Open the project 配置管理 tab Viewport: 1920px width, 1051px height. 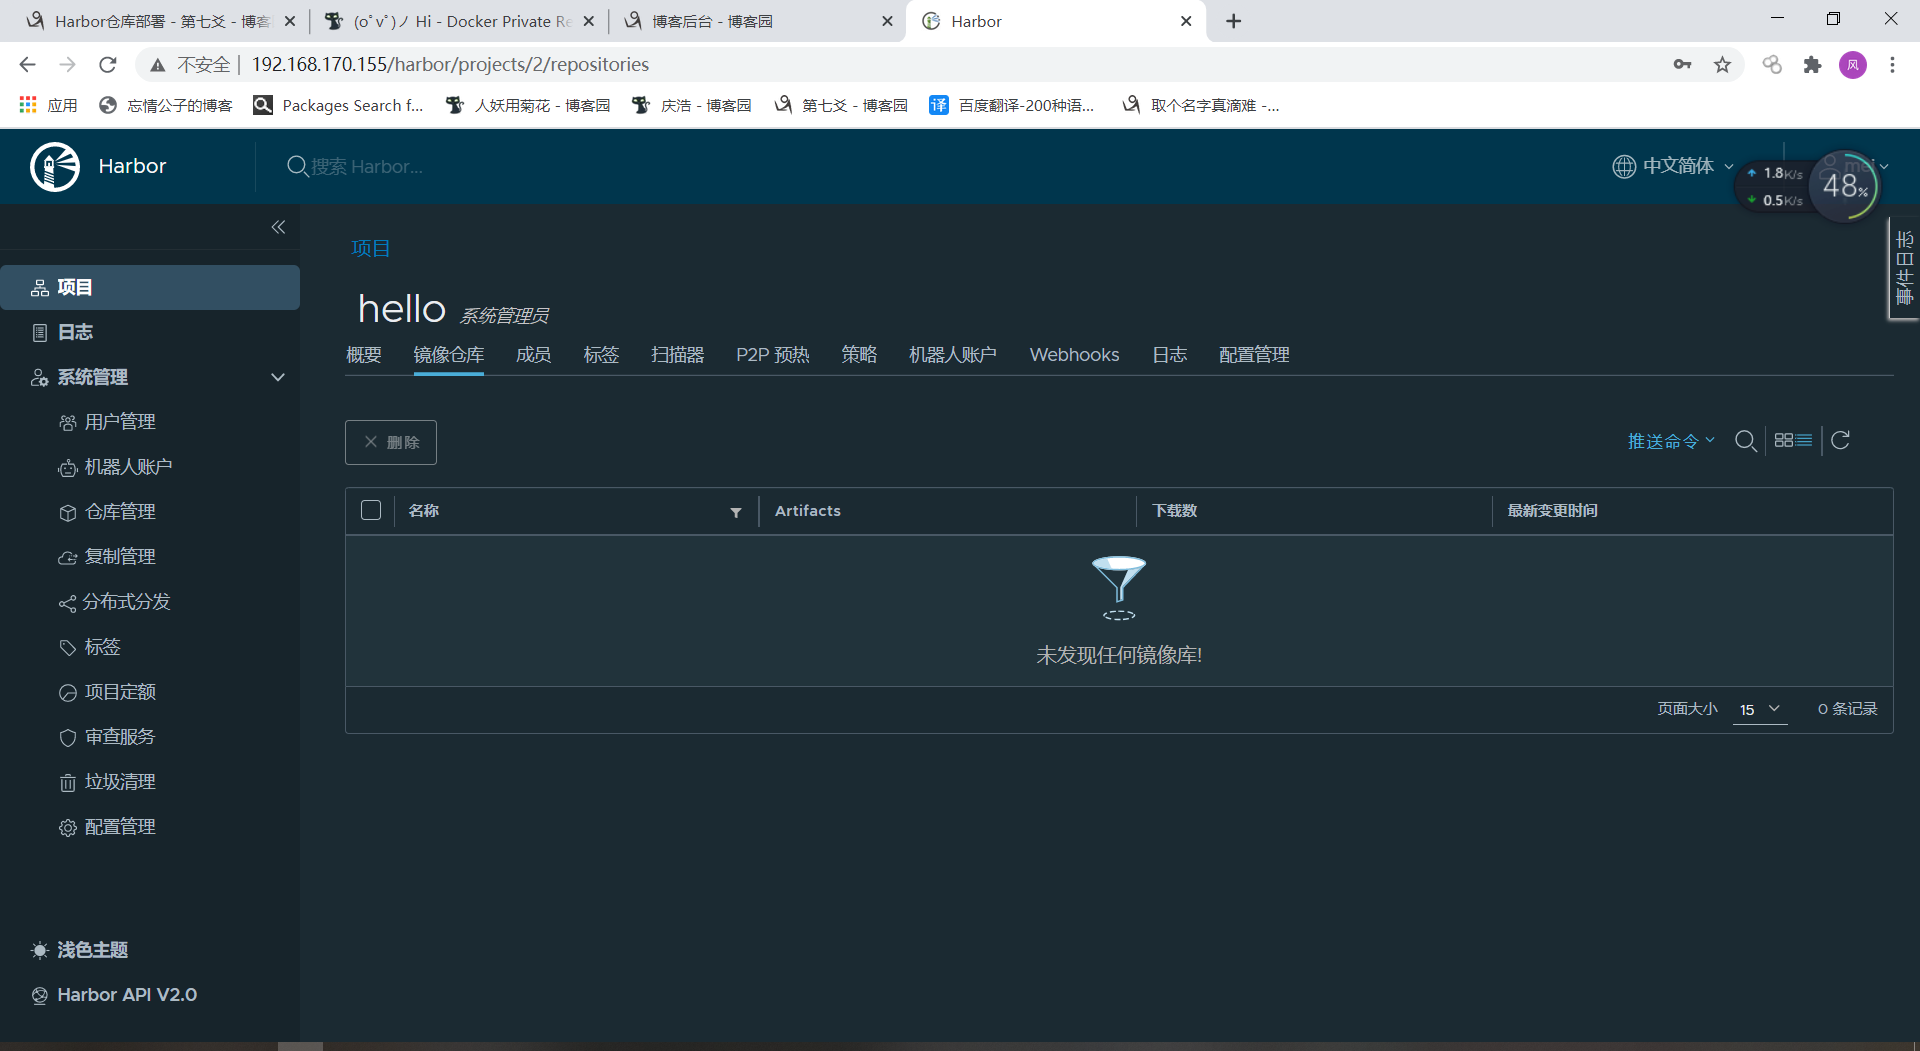1254,355
